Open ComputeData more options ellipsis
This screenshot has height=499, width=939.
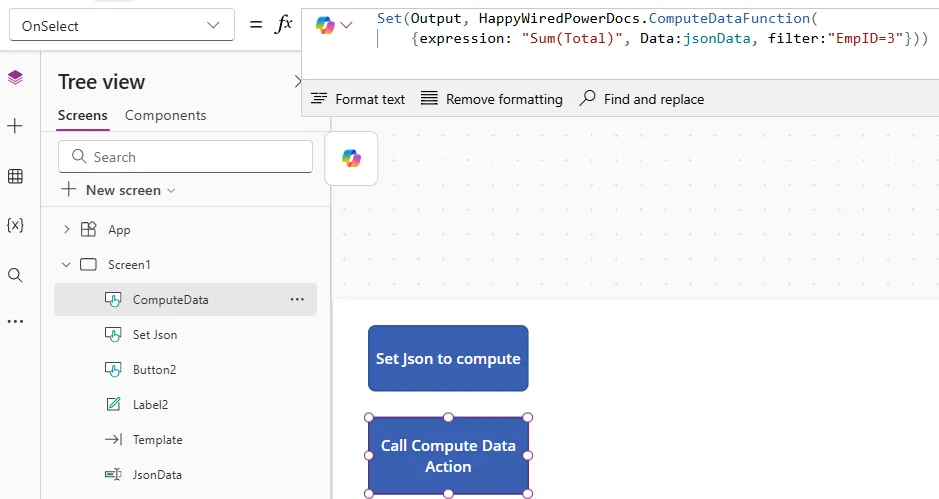click(x=297, y=300)
